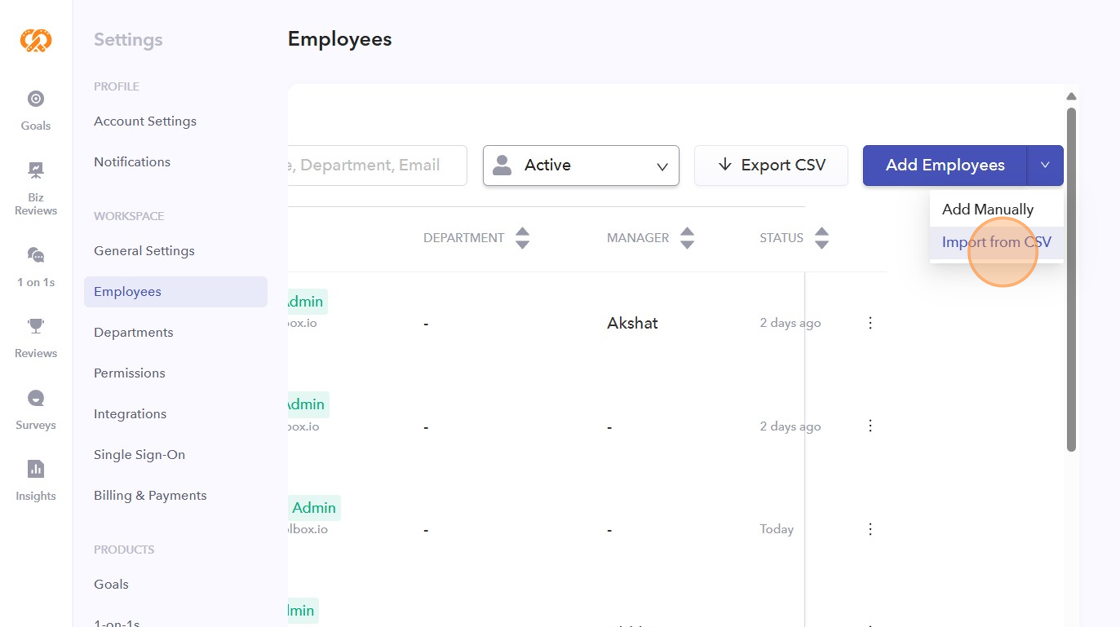The image size is (1120, 627).
Task: Open the Goals target icon
Action: point(36,99)
